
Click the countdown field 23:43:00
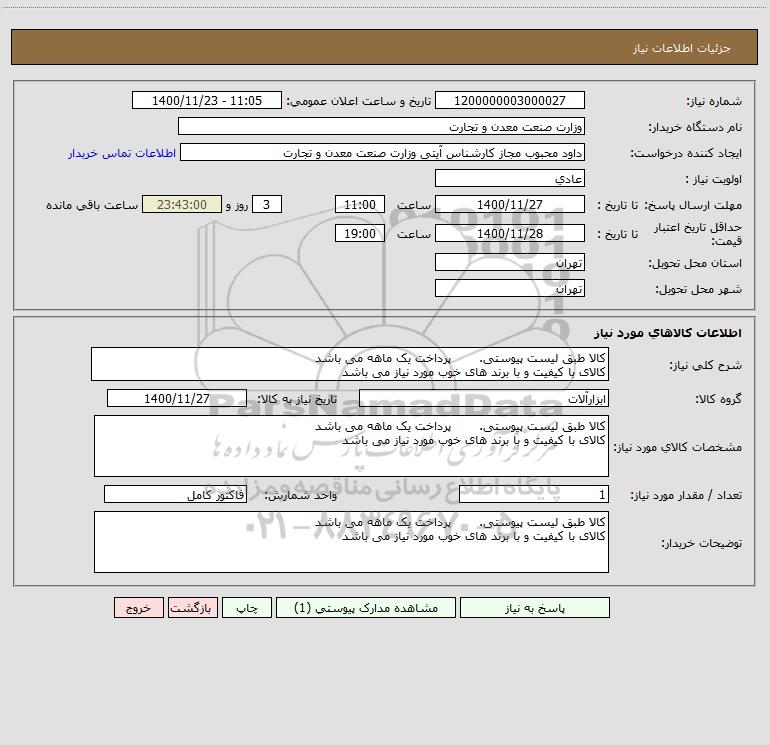pyautogui.click(x=182, y=204)
